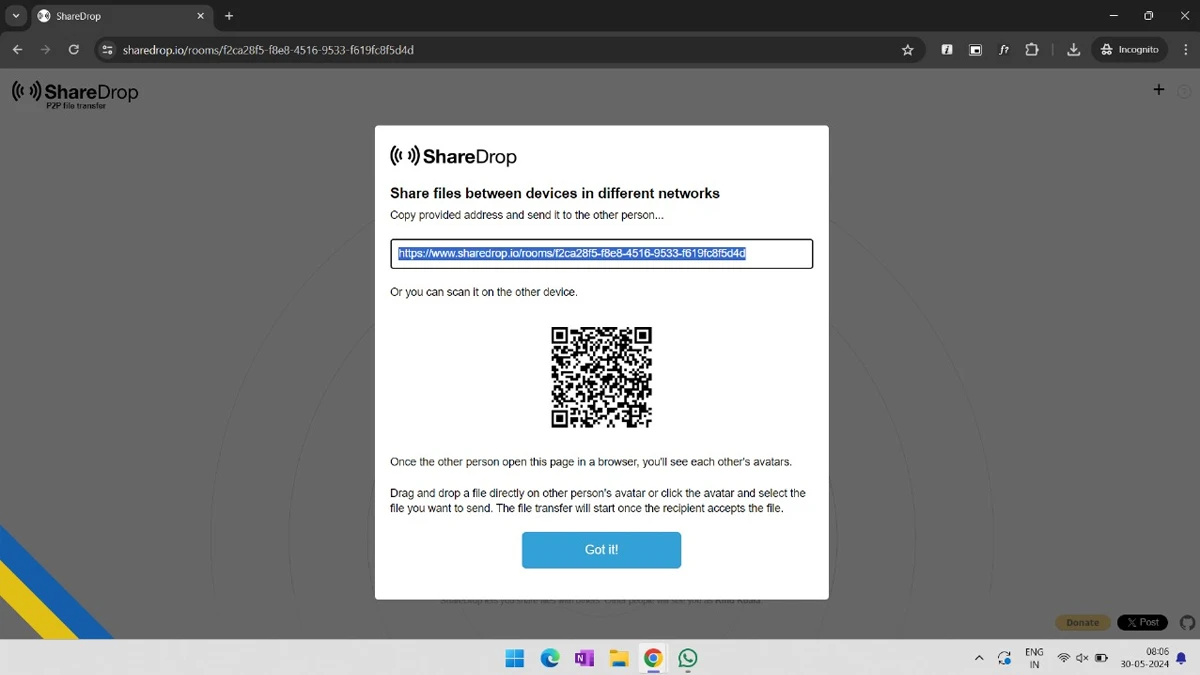This screenshot has width=1200, height=675.
Task: Click the battery tray icon
Action: [1101, 658]
